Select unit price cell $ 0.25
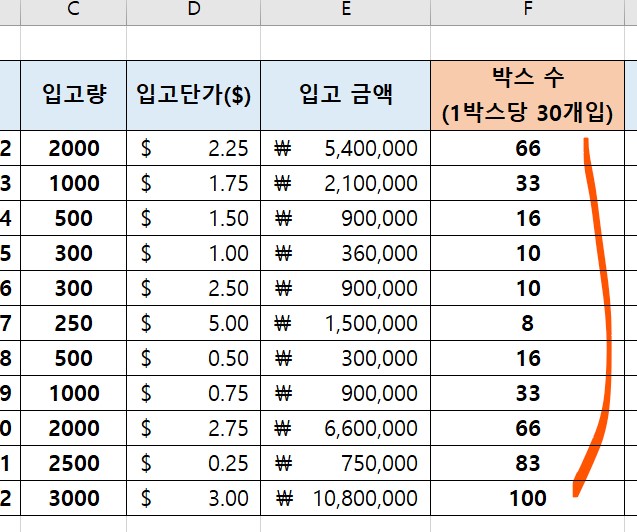 (193, 463)
